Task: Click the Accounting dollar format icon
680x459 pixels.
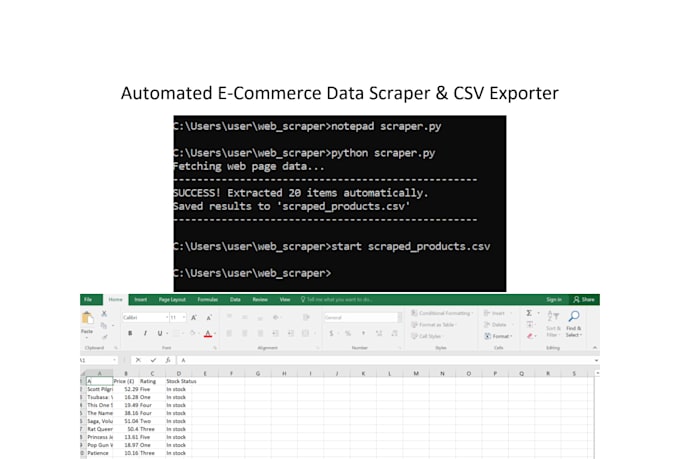Action: click(331, 333)
